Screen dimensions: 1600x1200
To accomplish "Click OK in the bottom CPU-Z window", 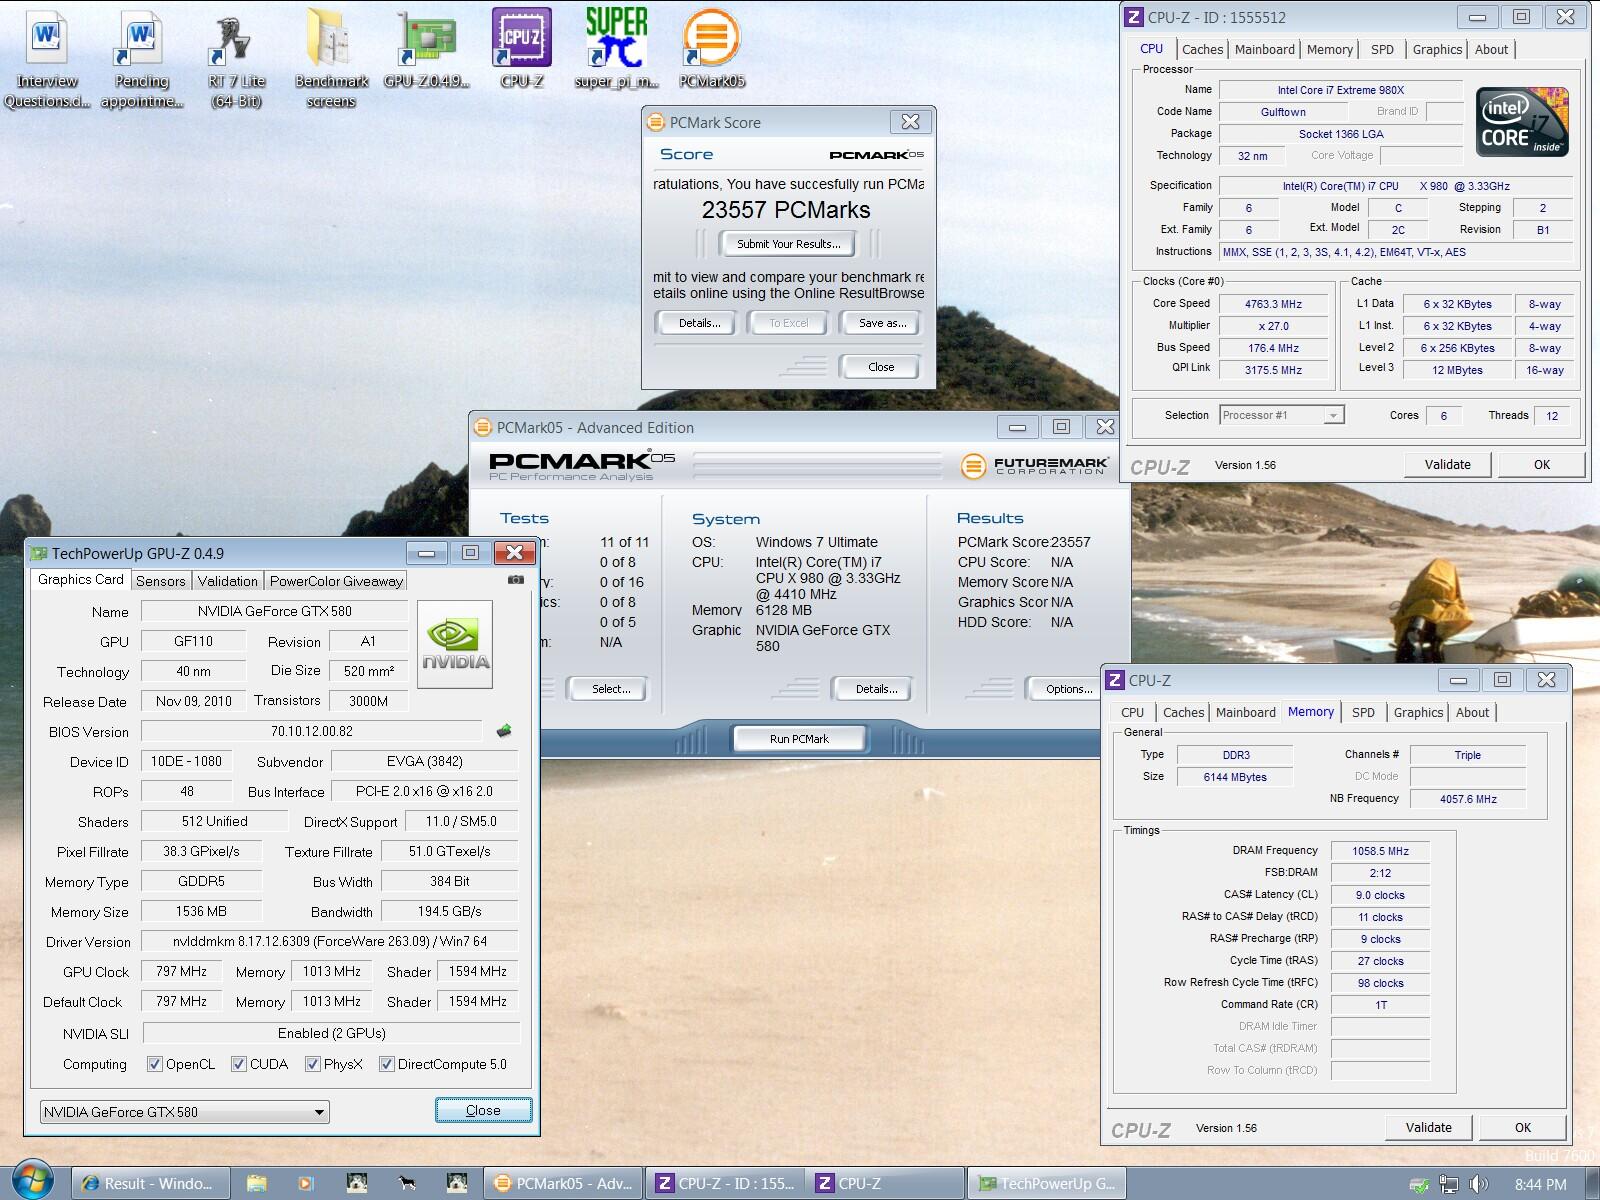I will 1522,1127.
